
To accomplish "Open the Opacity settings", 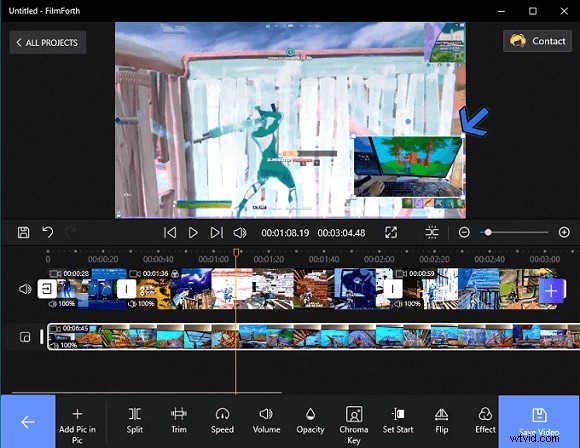I will (x=310, y=421).
